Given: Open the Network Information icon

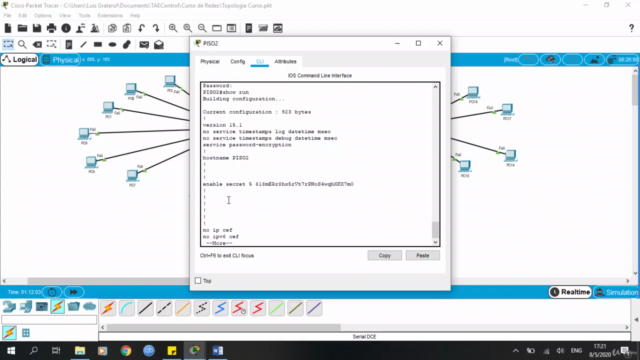Looking at the screenshot, I should click(66, 28).
